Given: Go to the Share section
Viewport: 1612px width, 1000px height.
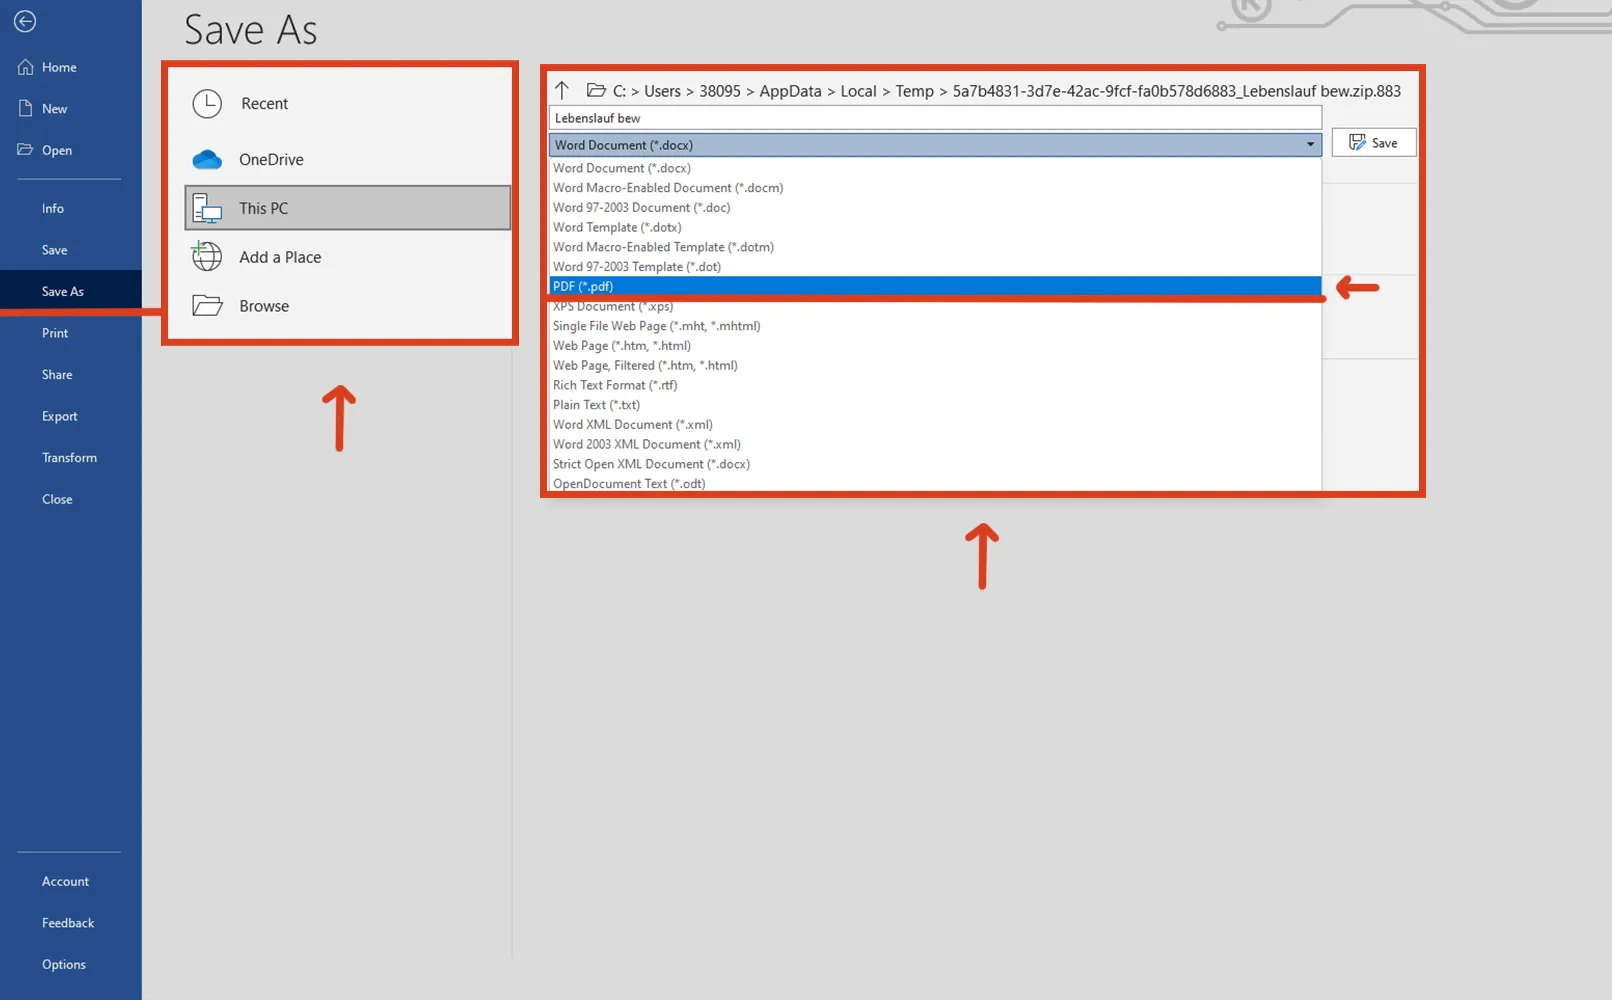Looking at the screenshot, I should tap(57, 374).
